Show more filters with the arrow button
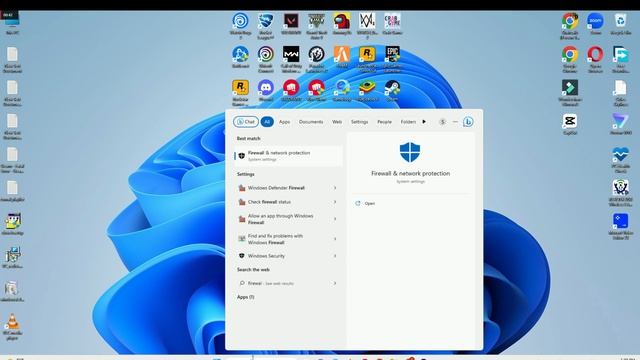The image size is (640, 360). [x=424, y=122]
